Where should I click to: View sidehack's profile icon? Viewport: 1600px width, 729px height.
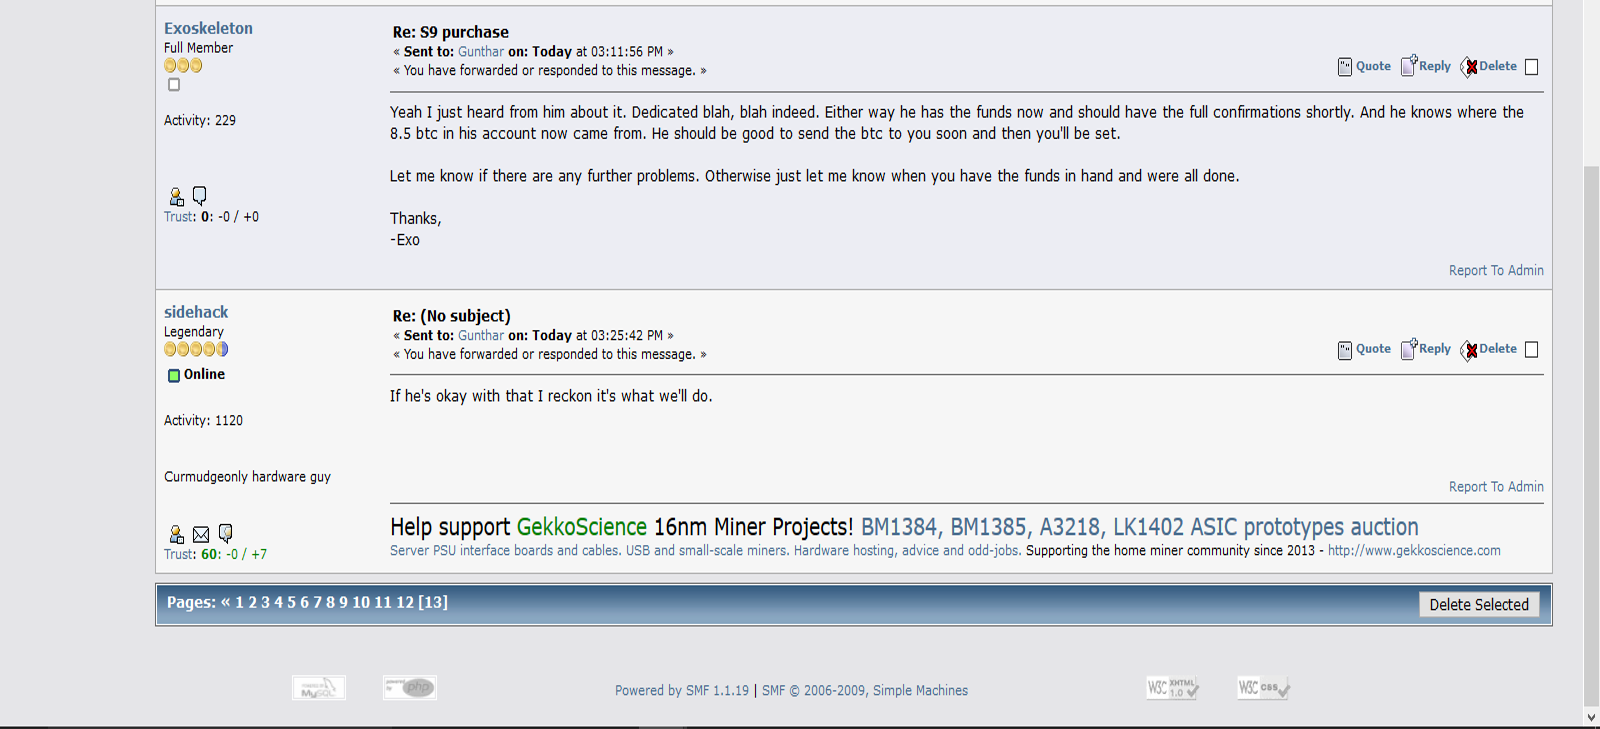click(177, 534)
